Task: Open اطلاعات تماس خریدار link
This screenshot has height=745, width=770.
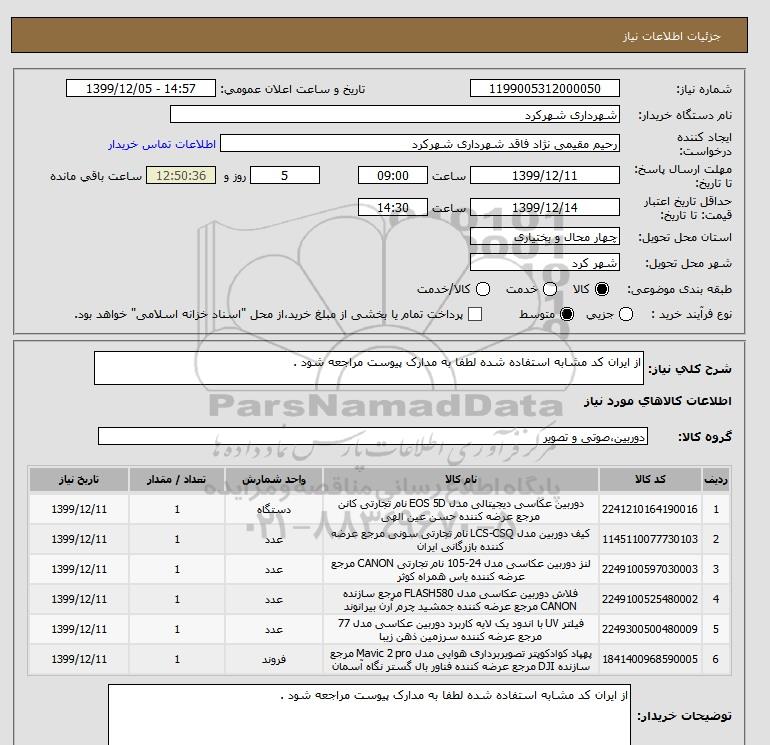Action: [x=162, y=144]
